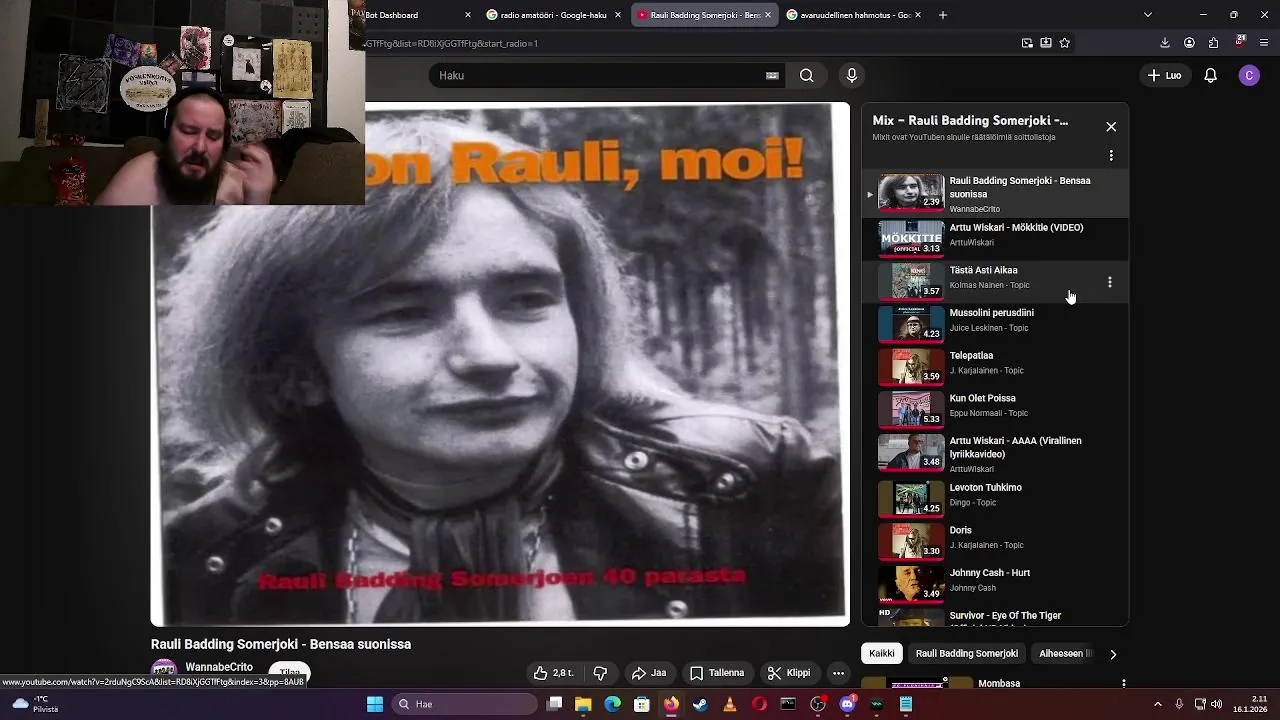Open the browser hamburger menu
The width and height of the screenshot is (1280, 720).
pos(1264,43)
